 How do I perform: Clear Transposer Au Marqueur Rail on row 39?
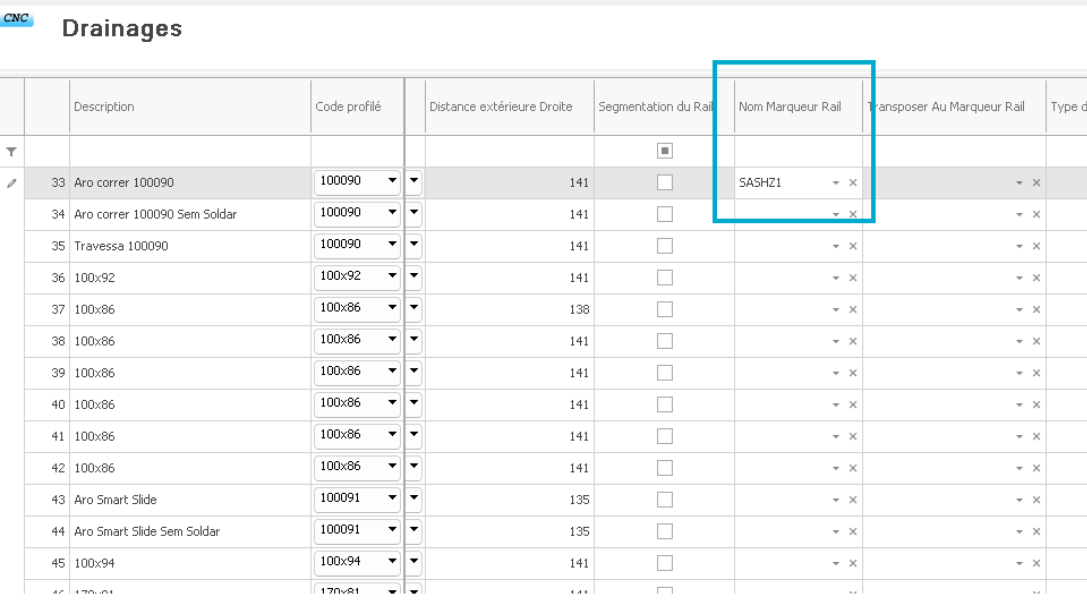[1036, 373]
